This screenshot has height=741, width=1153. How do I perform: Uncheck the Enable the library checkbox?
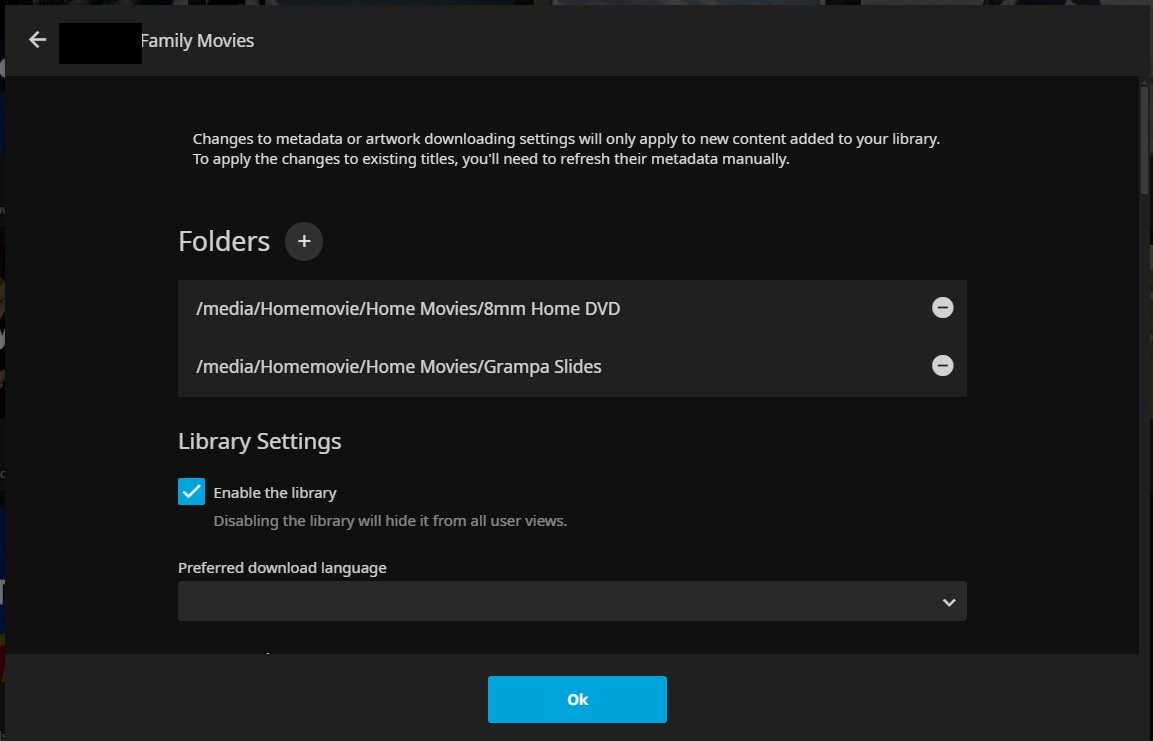tap(191, 492)
